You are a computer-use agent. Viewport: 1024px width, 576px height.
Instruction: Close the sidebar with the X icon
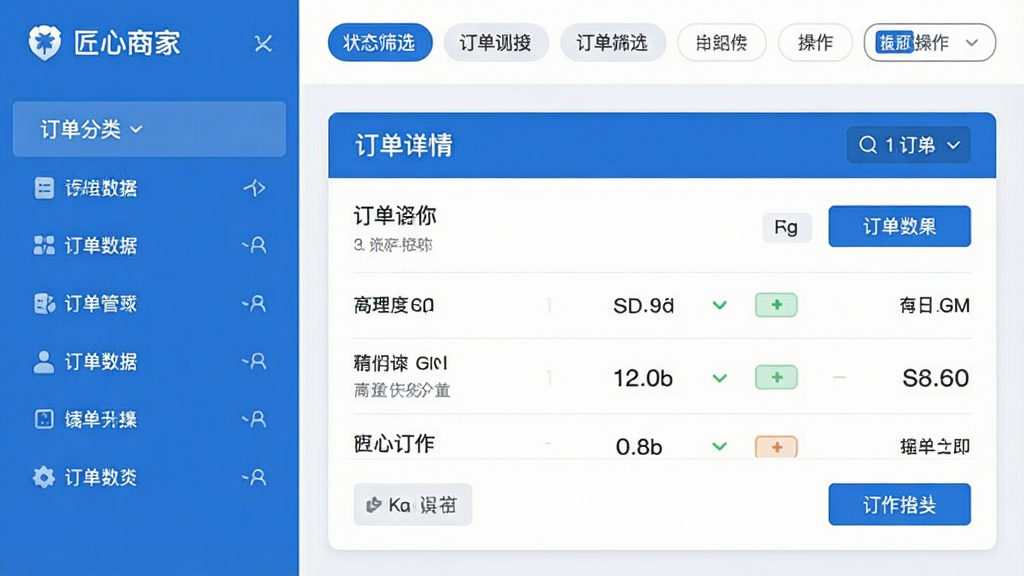263,44
